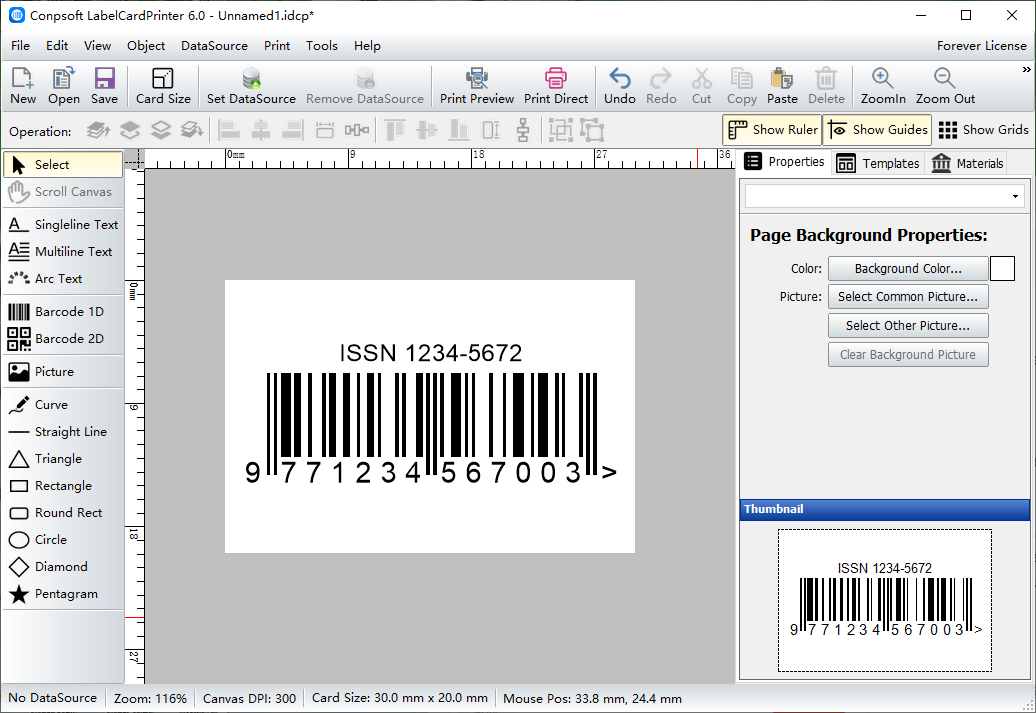This screenshot has height=713, width=1036.
Task: Open the View menu
Action: click(x=97, y=46)
